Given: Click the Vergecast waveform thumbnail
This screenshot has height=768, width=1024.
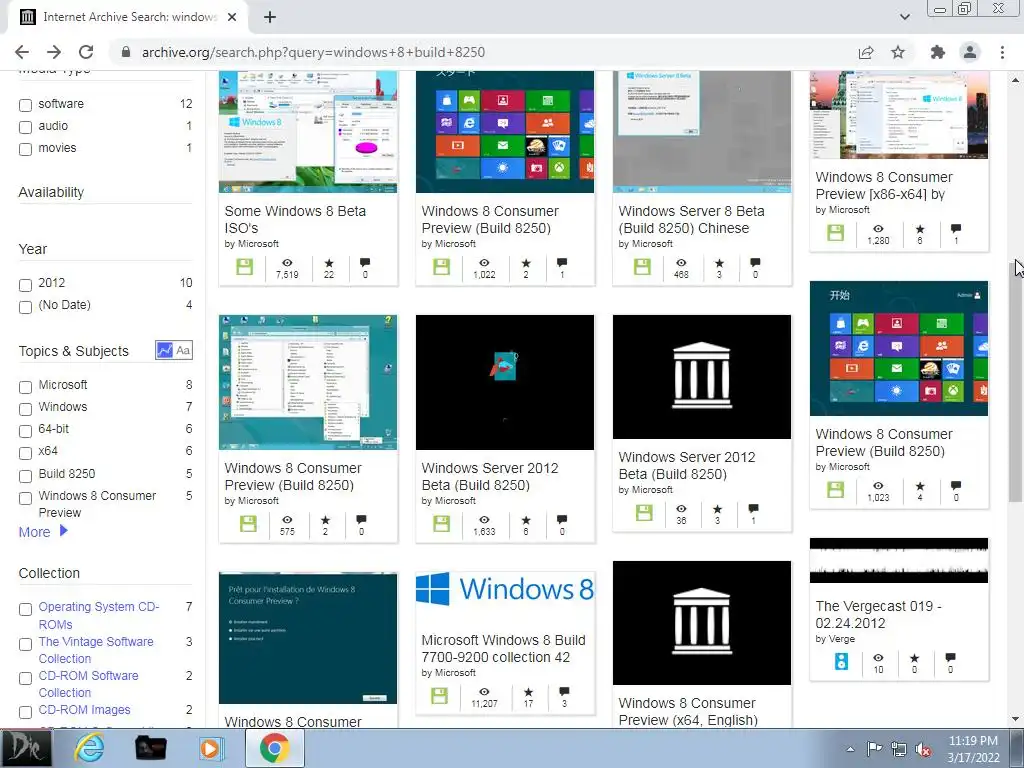Looking at the screenshot, I should pyautogui.click(x=899, y=560).
